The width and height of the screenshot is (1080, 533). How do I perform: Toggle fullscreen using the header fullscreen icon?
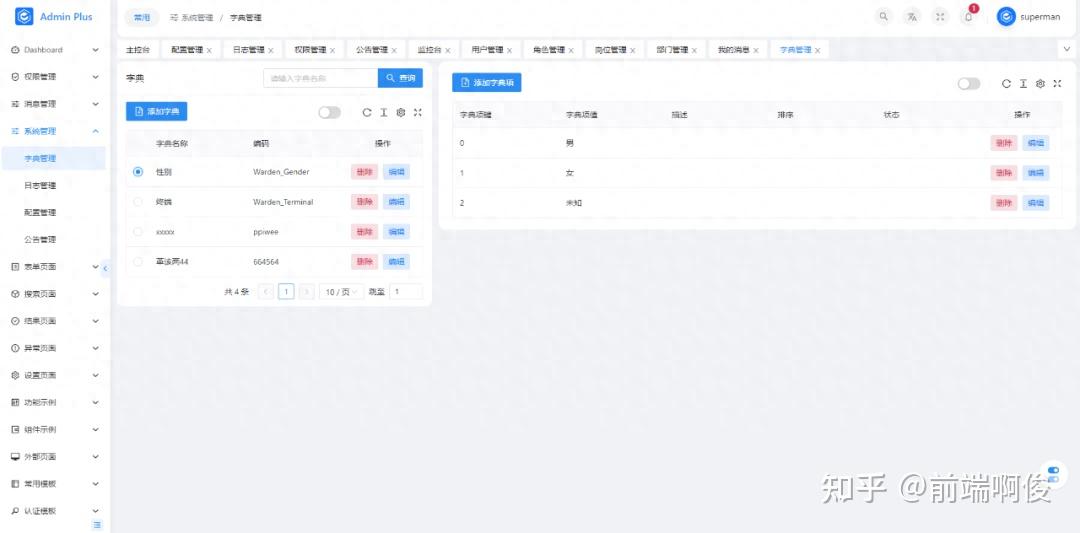(x=940, y=17)
